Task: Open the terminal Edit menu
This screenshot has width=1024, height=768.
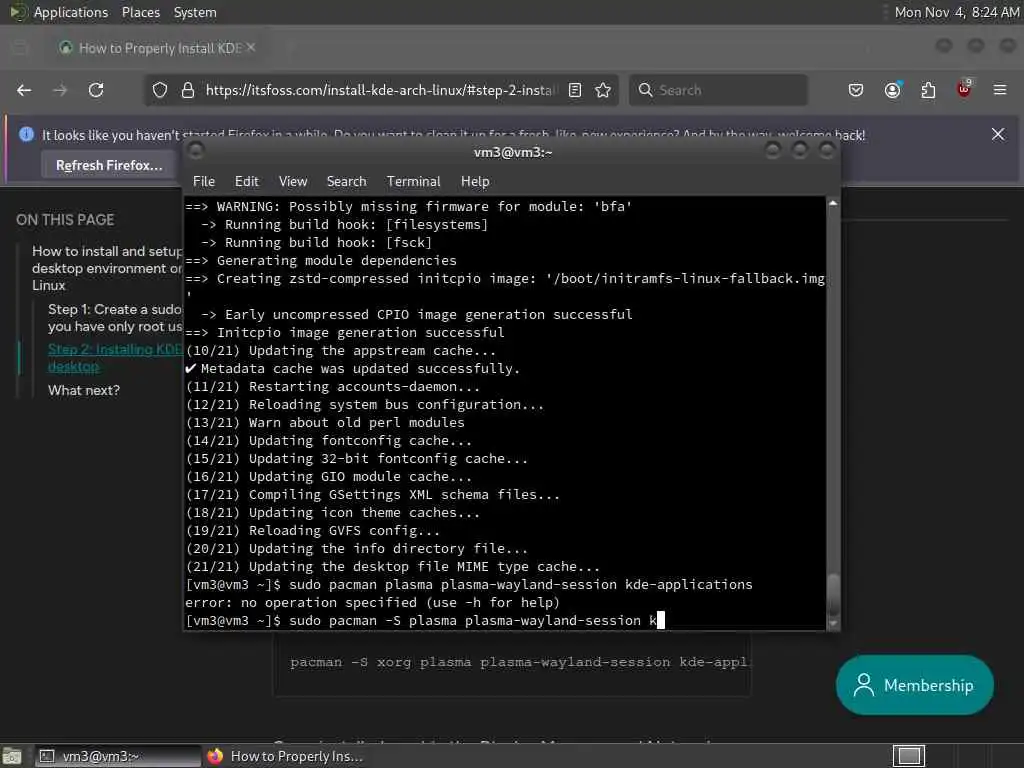Action: click(247, 182)
